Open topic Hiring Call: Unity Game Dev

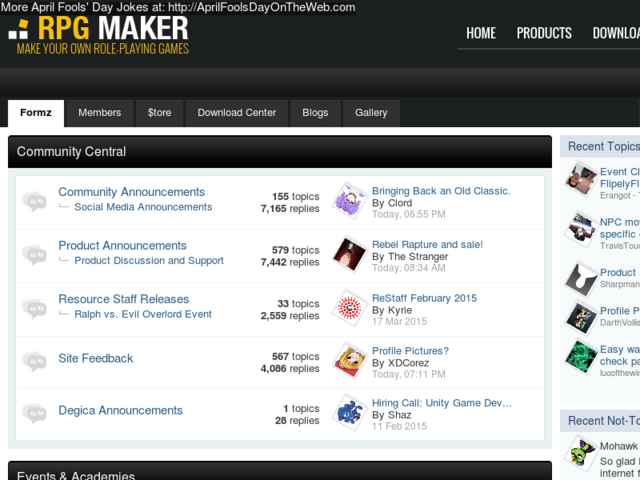coord(442,403)
